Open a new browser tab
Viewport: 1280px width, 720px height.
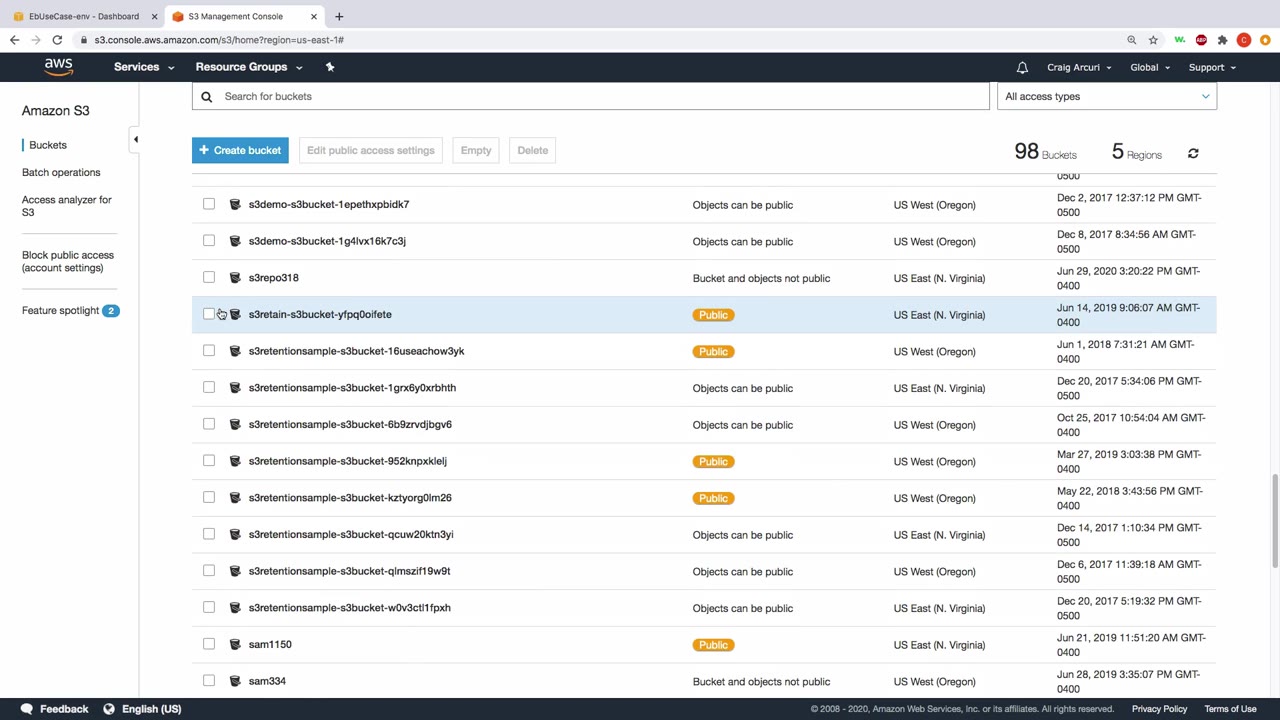(x=339, y=16)
